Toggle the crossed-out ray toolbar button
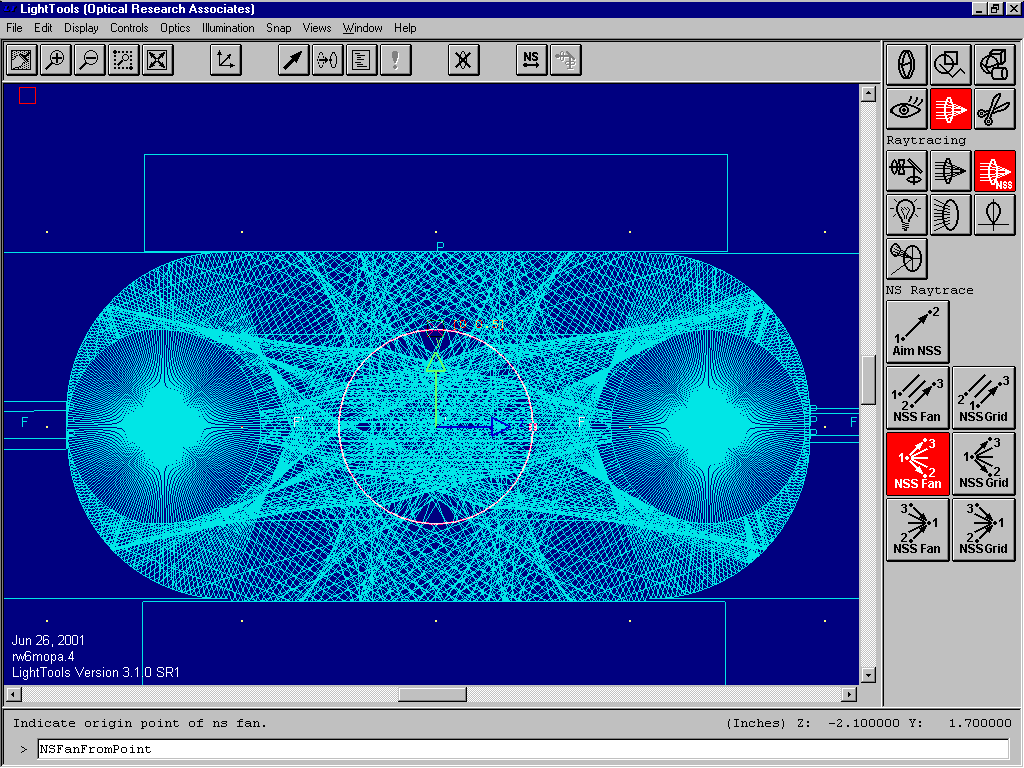Viewport: 1024px width, 768px height. coord(462,60)
